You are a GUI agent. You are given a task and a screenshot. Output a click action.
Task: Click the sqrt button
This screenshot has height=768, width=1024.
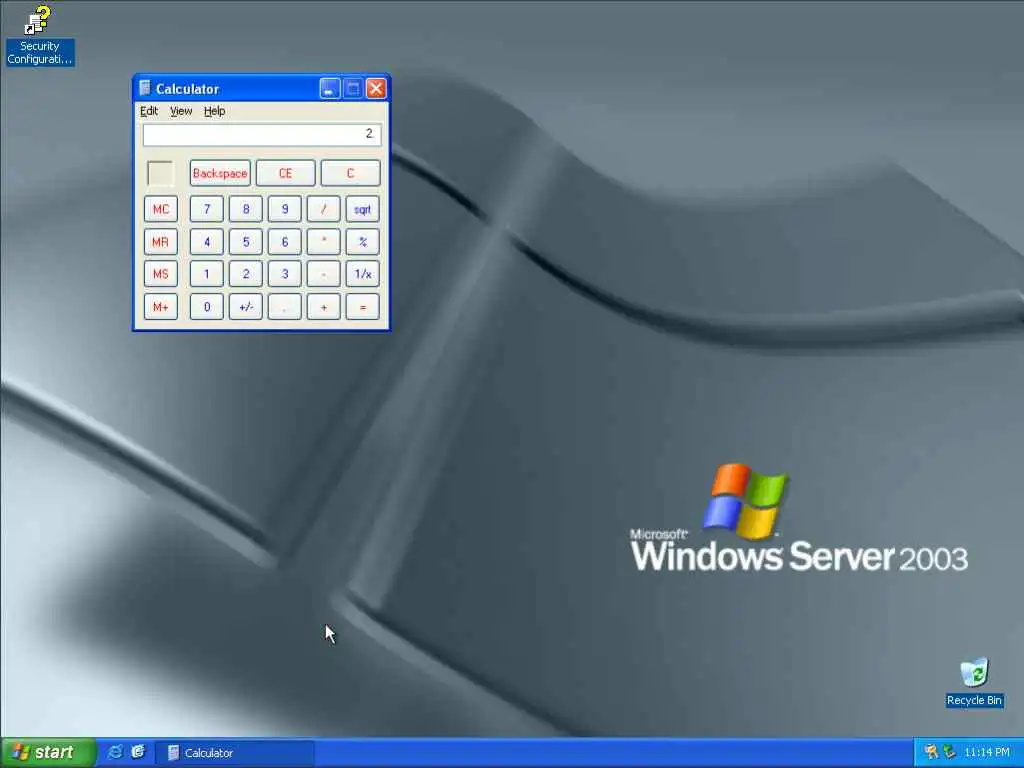(362, 209)
